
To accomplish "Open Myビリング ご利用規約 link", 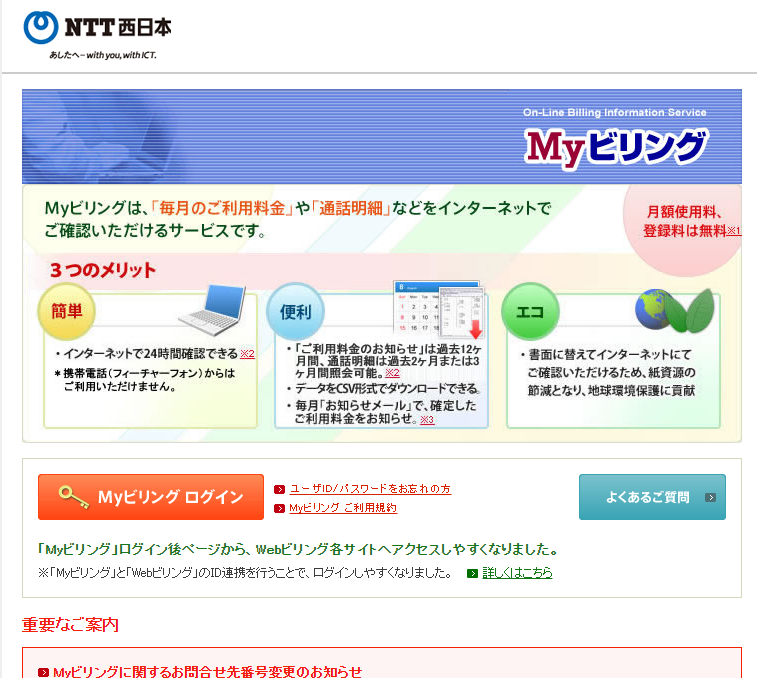I will pyautogui.click(x=343, y=508).
